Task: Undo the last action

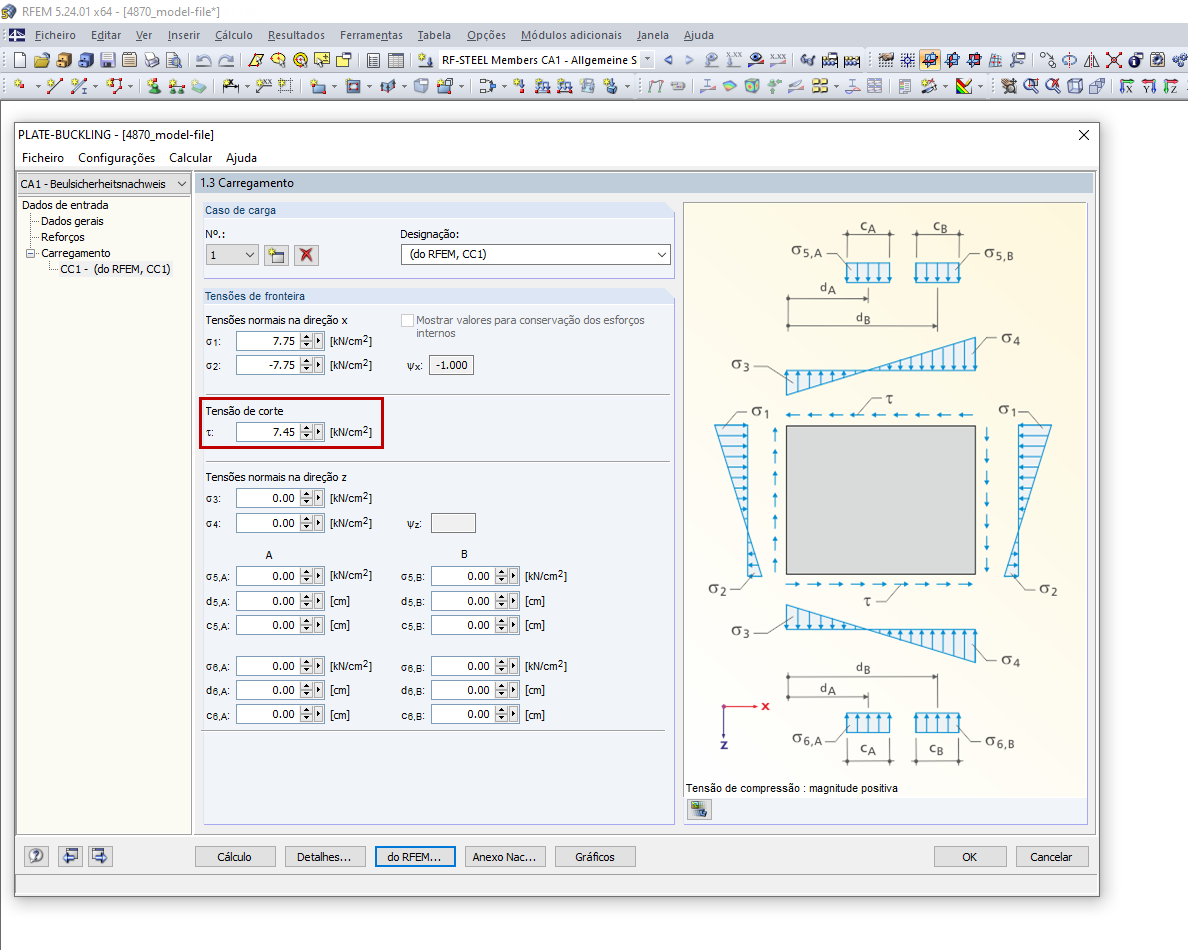Action: tap(203, 60)
